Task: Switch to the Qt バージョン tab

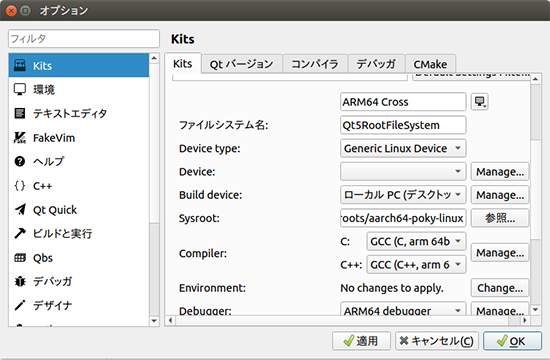Action: (x=241, y=64)
